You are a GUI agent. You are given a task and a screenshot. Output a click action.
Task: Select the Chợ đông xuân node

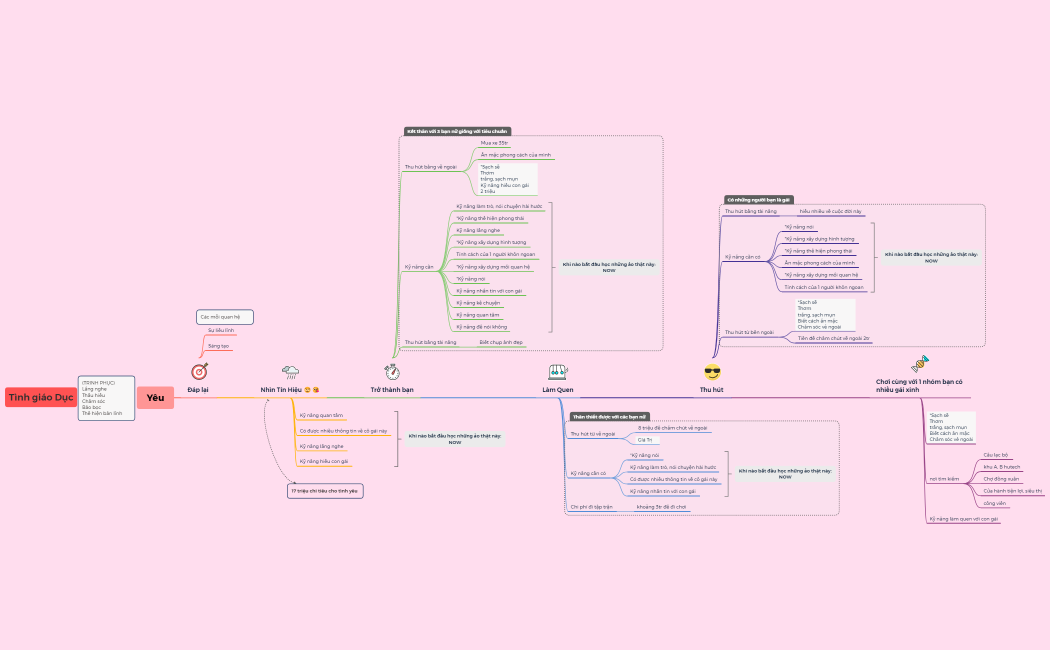1001,479
